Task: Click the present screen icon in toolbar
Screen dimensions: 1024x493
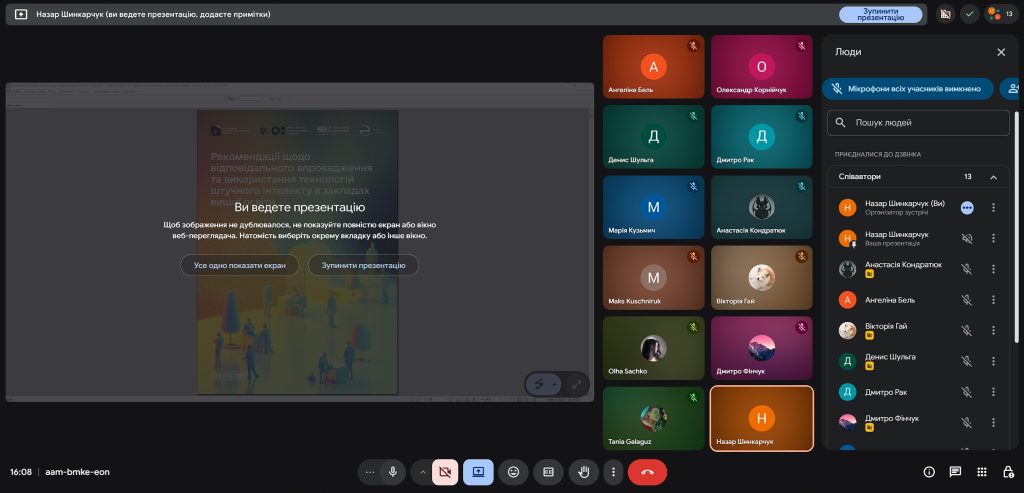Action: (x=479, y=471)
